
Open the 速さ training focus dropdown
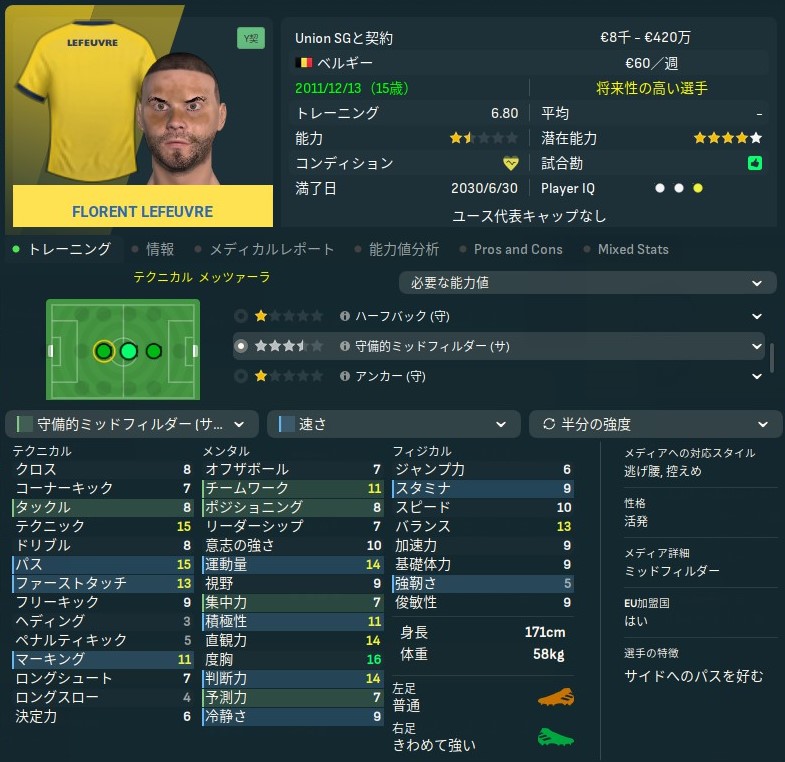[x=394, y=424]
